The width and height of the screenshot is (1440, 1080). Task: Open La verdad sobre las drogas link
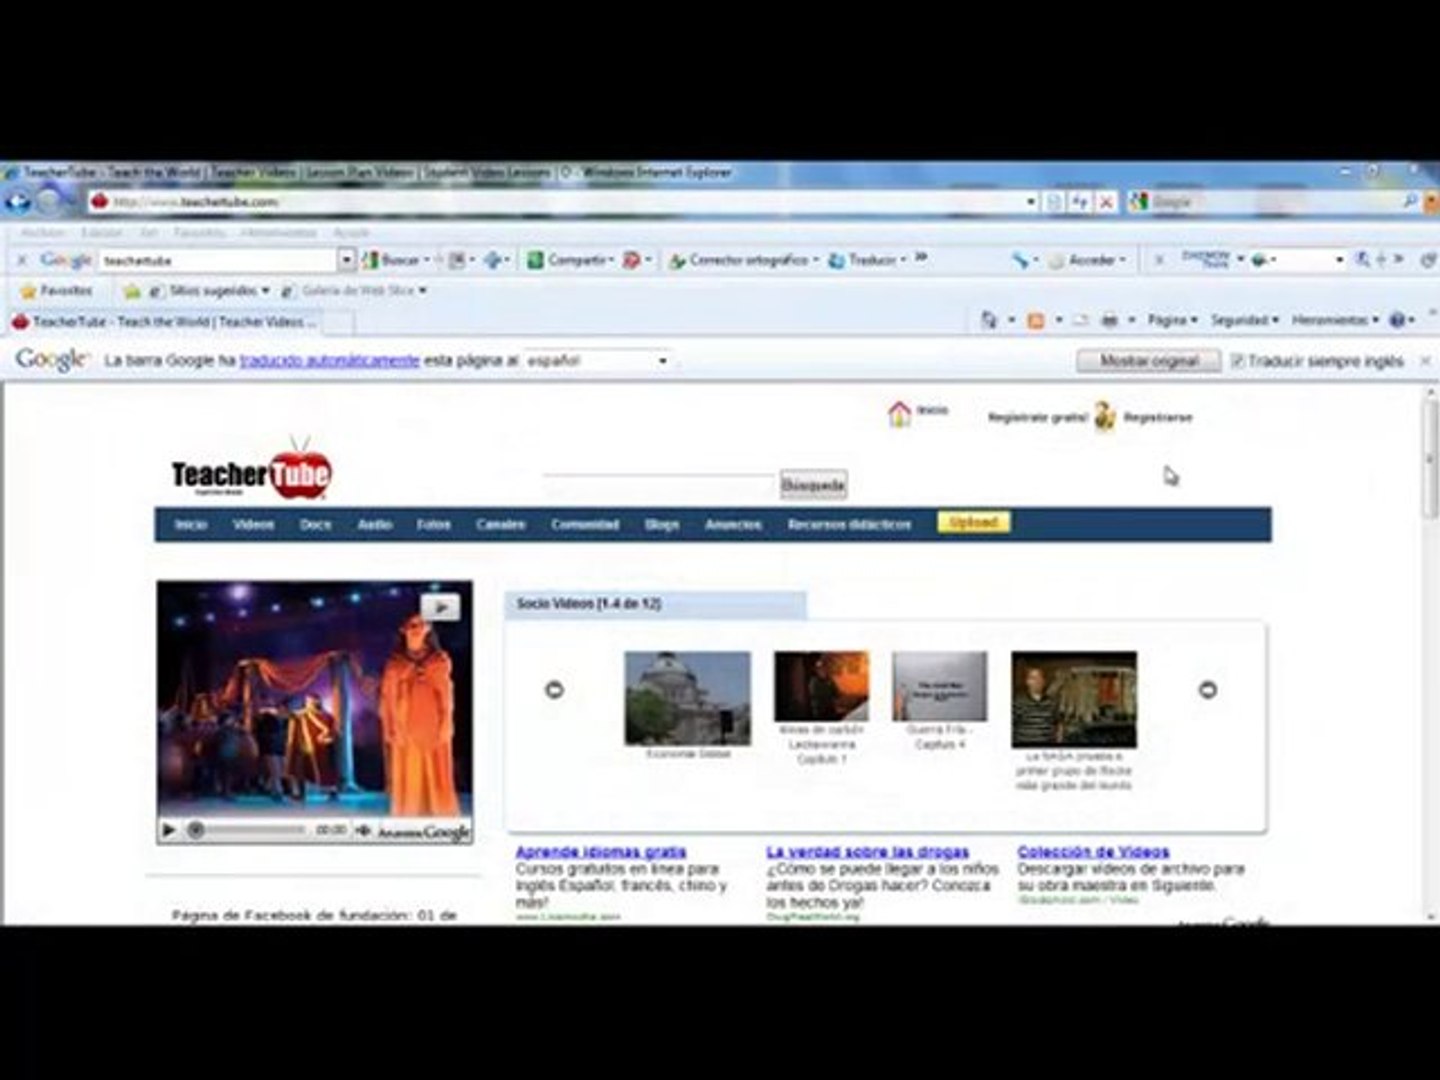tap(867, 852)
